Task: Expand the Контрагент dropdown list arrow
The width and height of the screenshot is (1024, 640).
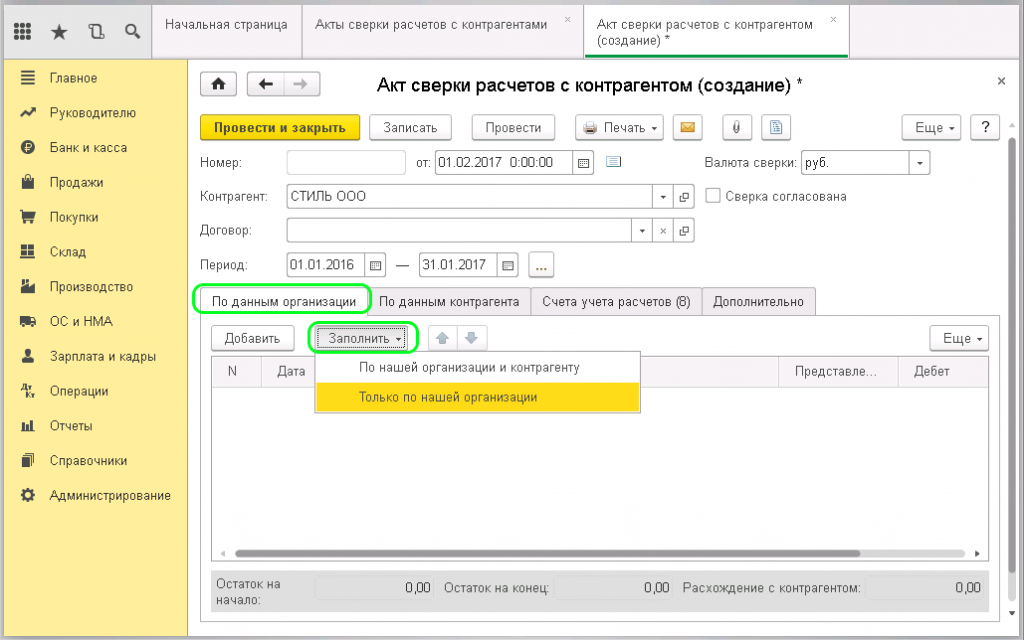Action: 663,196
